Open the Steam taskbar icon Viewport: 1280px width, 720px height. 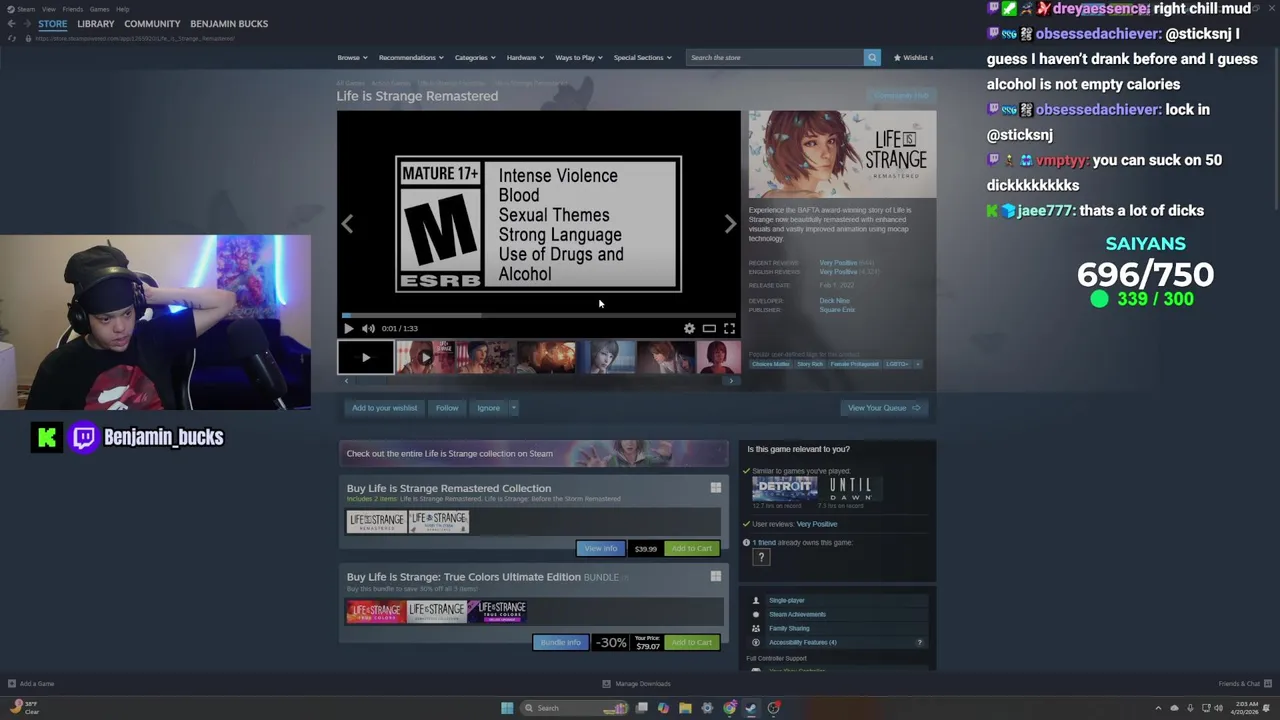(x=751, y=708)
